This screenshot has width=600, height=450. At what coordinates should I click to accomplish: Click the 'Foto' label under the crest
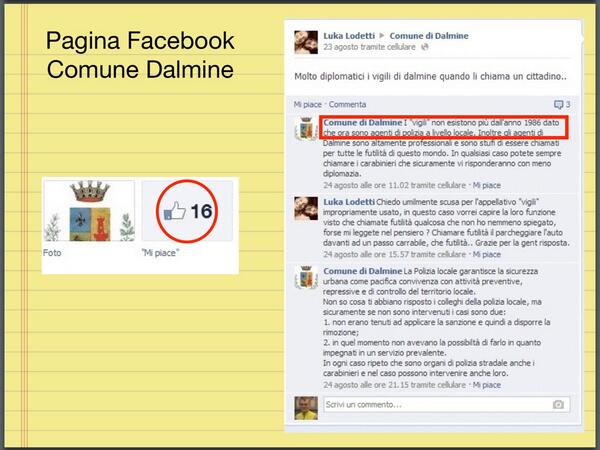click(52, 253)
